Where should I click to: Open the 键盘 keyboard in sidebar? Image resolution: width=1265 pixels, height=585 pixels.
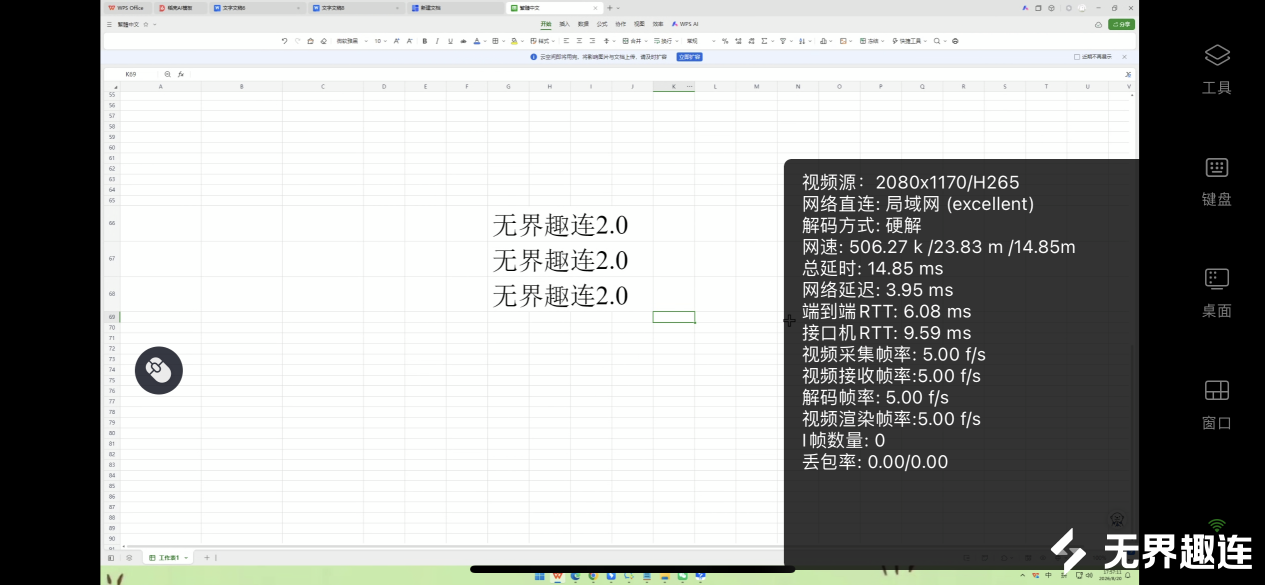tap(1216, 180)
